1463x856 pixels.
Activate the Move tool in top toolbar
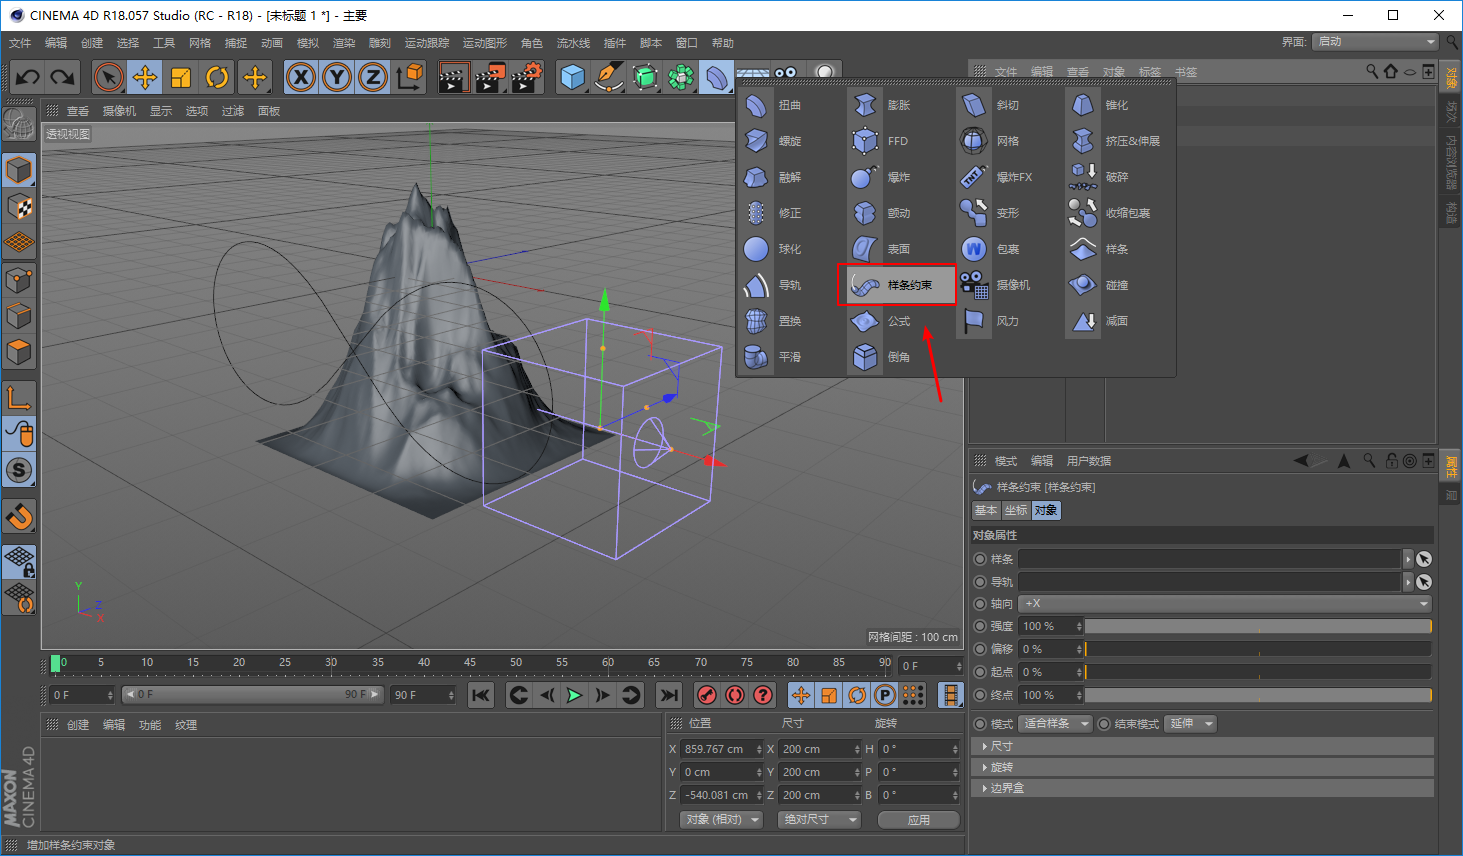pyautogui.click(x=145, y=77)
